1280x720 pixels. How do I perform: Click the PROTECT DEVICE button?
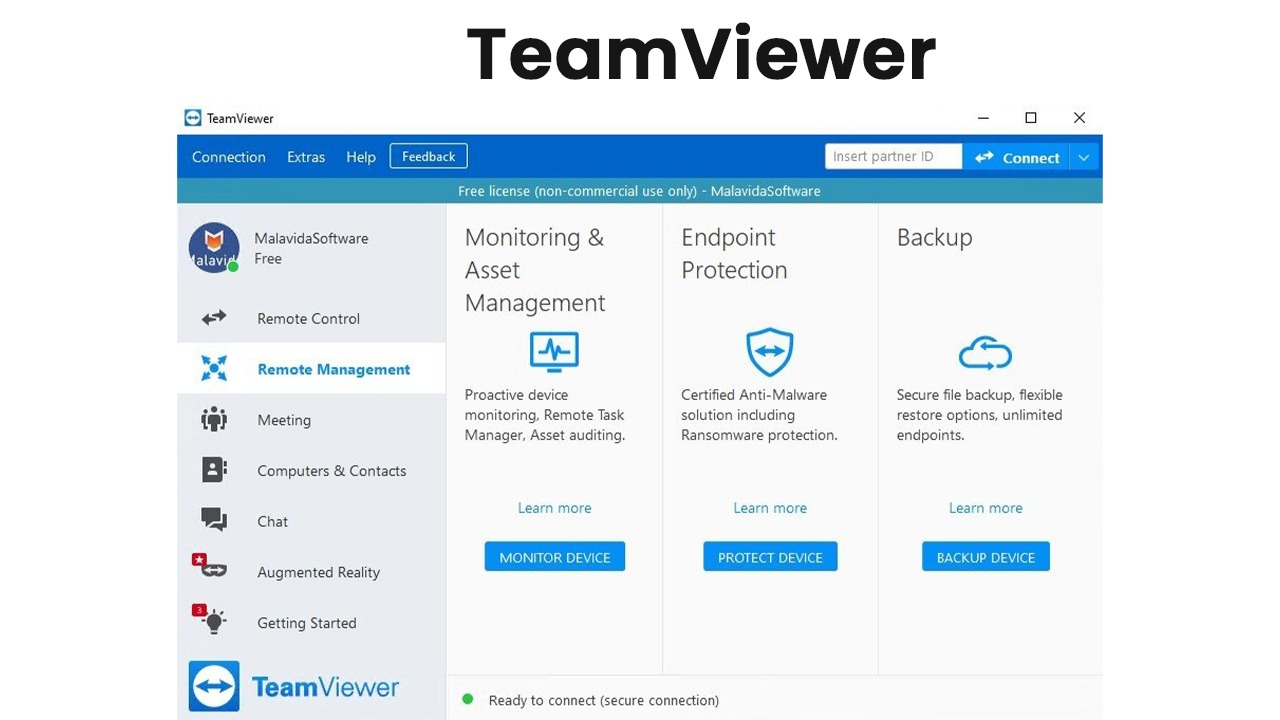pyautogui.click(x=770, y=556)
